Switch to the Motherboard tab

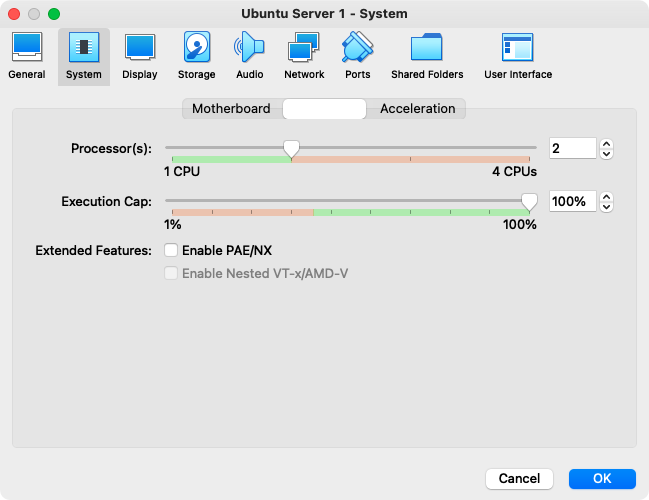click(x=231, y=109)
